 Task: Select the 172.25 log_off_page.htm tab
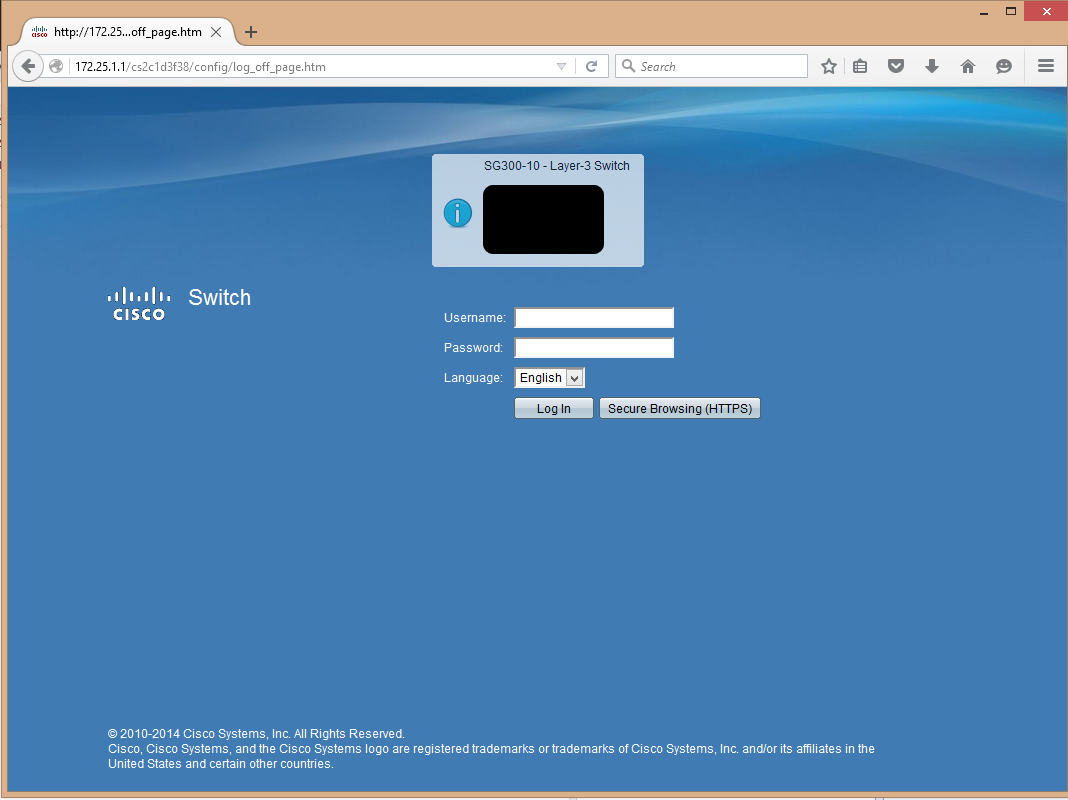(x=127, y=32)
